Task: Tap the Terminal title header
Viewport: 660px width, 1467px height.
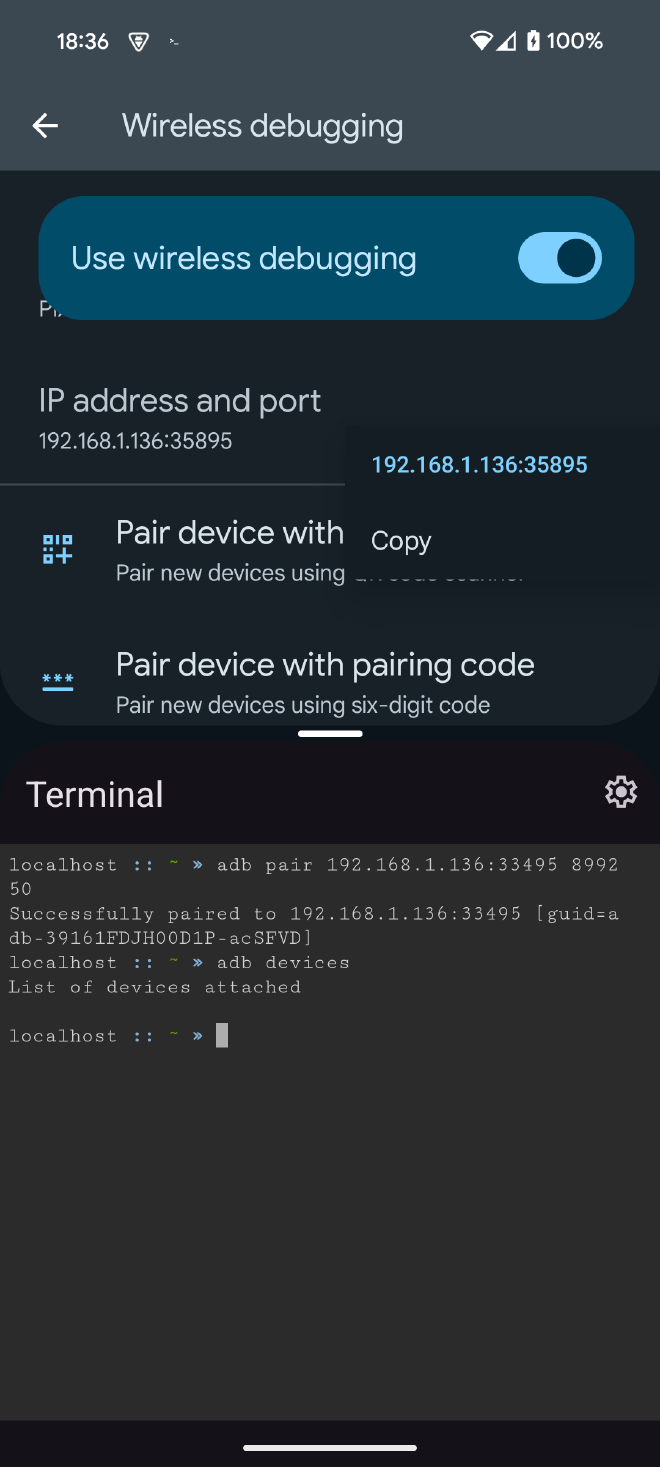Action: pyautogui.click(x=95, y=794)
